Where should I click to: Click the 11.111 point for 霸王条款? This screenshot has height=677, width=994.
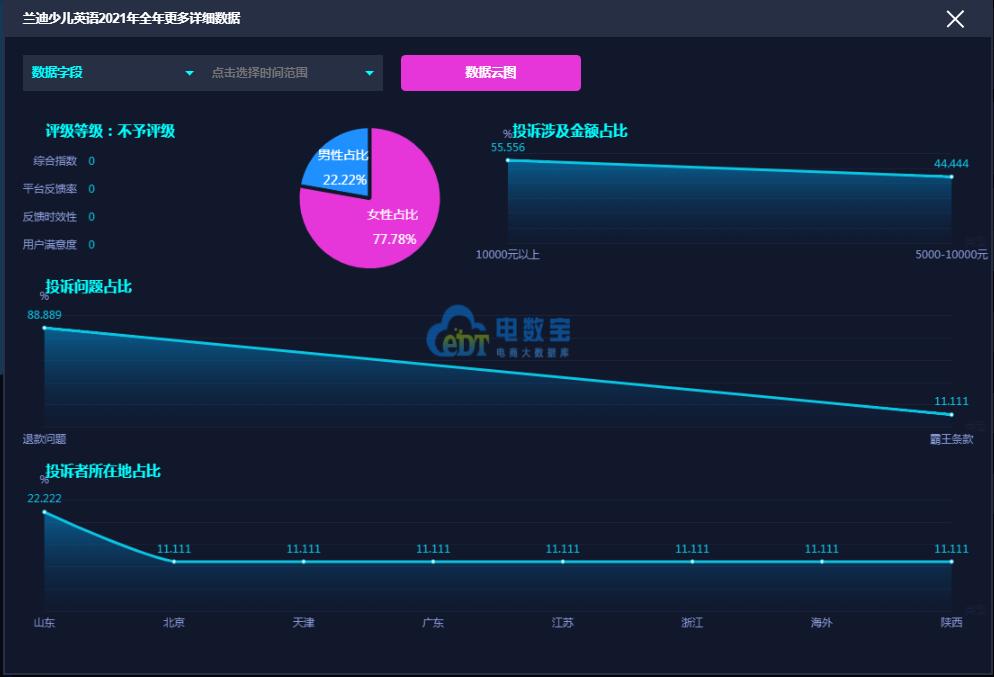pyautogui.click(x=951, y=415)
